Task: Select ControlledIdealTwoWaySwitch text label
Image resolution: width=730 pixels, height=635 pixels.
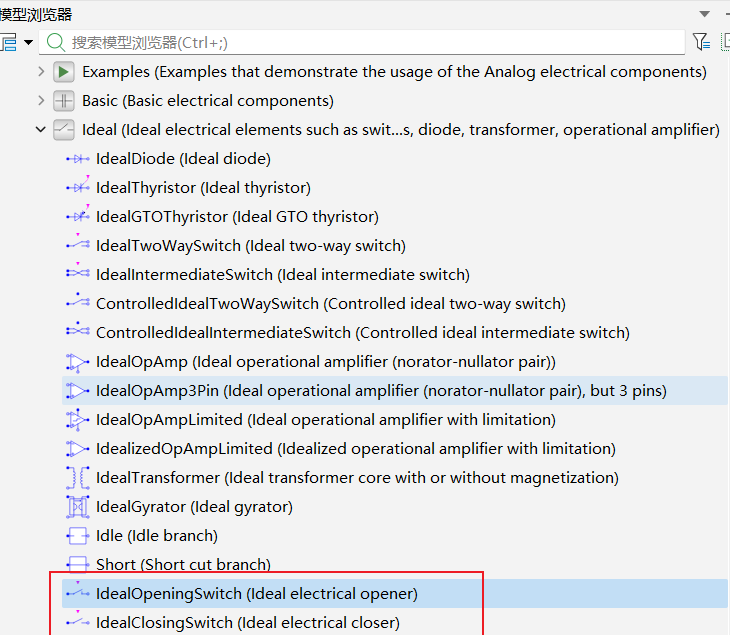Action: [331, 304]
